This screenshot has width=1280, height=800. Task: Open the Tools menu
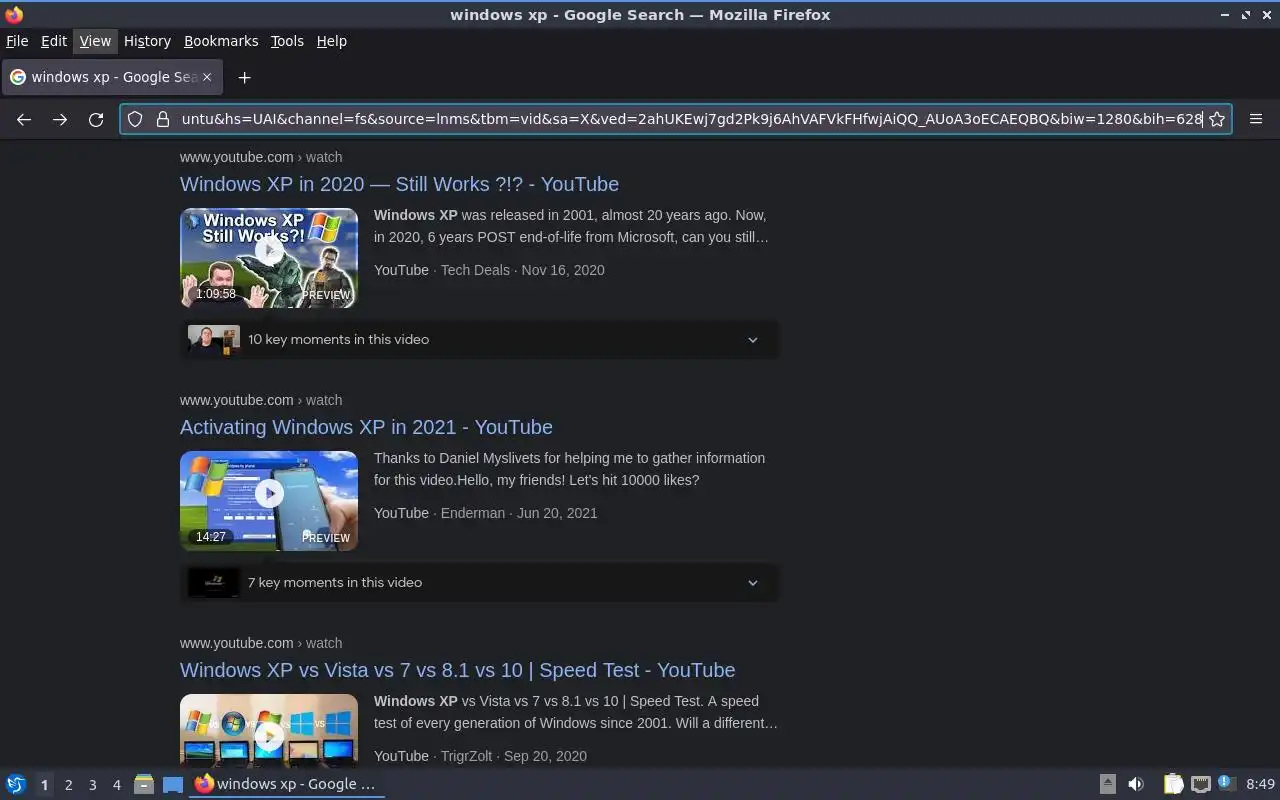point(287,41)
